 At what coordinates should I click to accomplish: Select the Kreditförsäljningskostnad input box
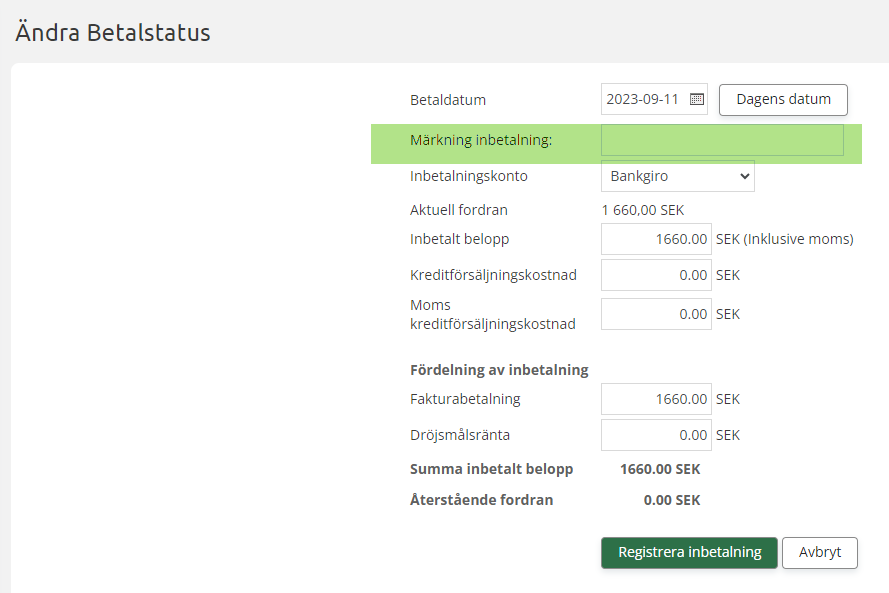click(656, 275)
